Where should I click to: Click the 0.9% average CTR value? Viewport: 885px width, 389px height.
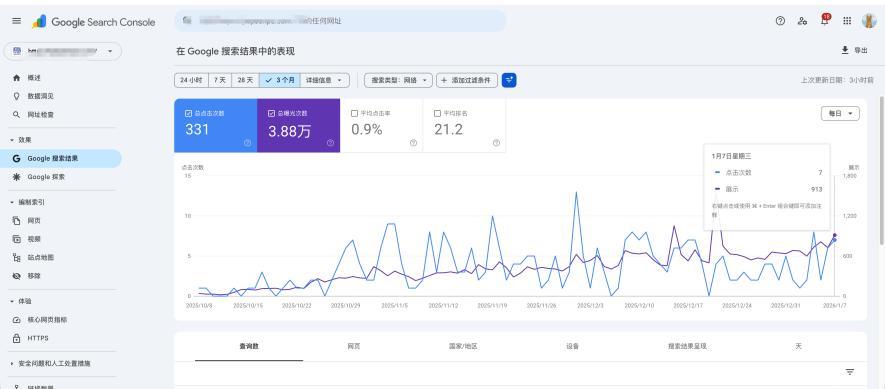point(366,130)
